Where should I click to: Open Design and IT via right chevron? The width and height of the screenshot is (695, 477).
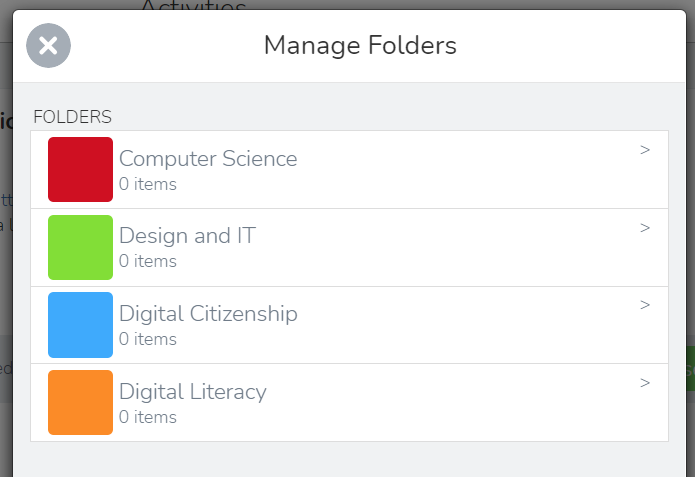pos(645,228)
